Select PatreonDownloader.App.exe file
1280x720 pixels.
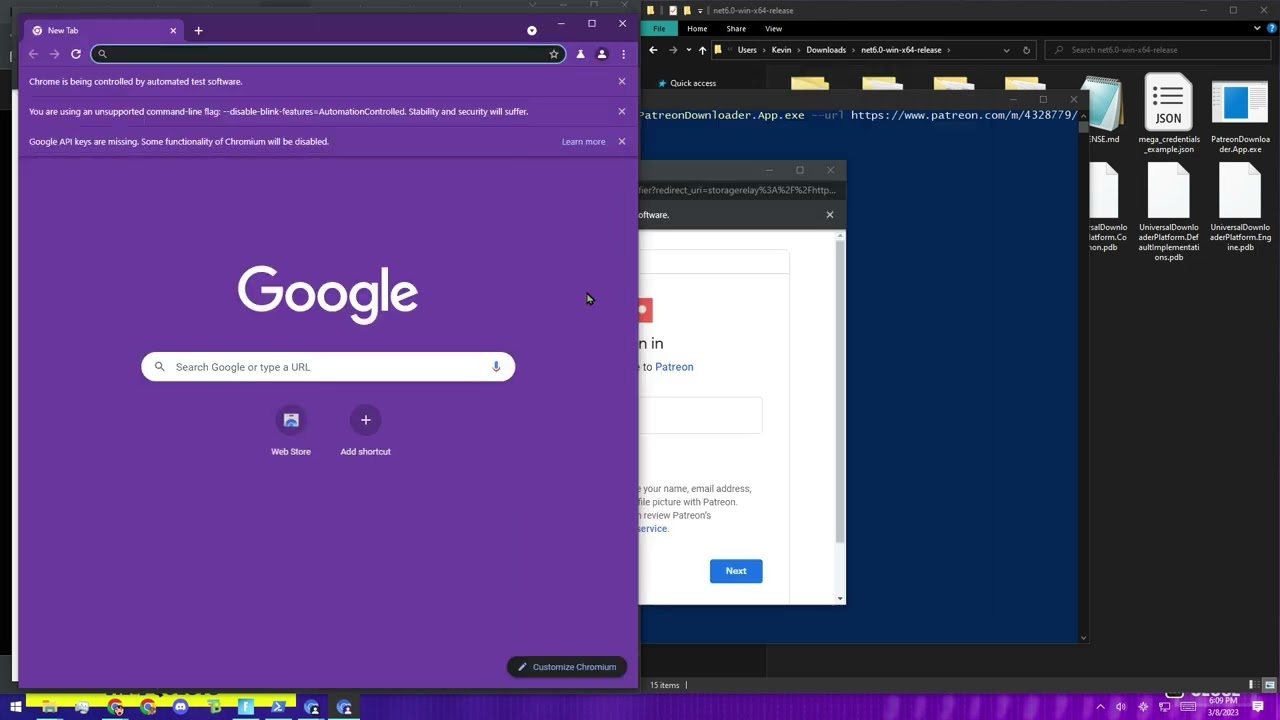pos(1240,115)
